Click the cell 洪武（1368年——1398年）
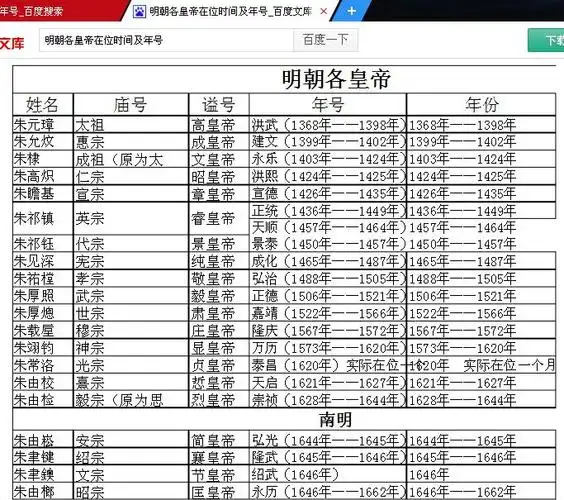The image size is (564, 500). 328,125
